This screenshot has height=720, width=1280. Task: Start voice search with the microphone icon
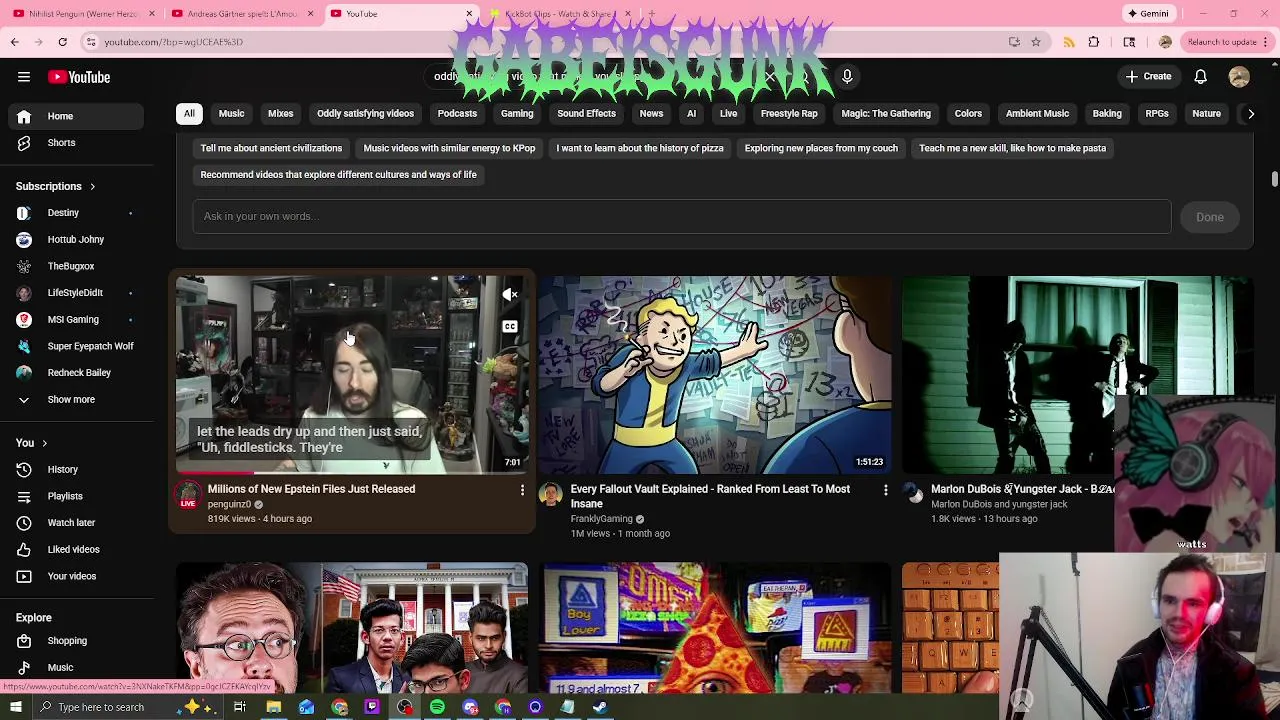(847, 77)
